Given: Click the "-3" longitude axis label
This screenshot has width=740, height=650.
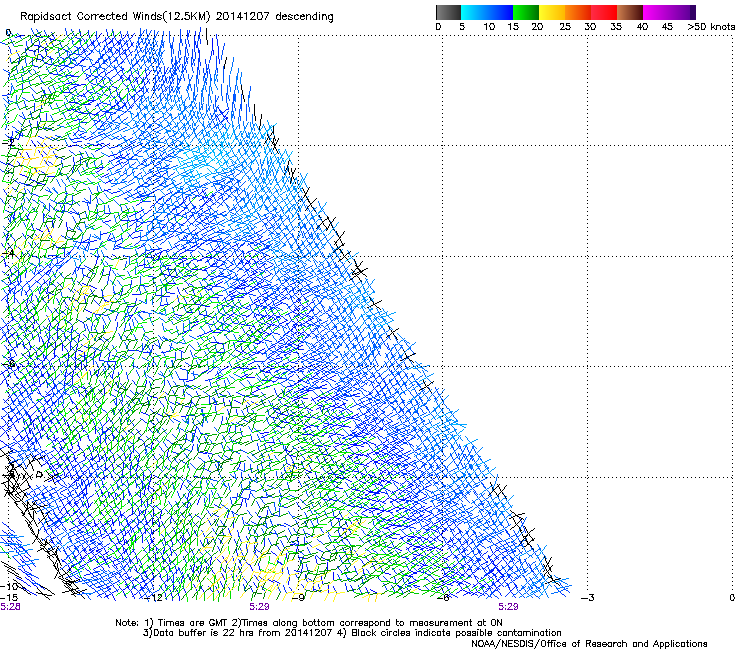Looking at the screenshot, I should tap(588, 598).
